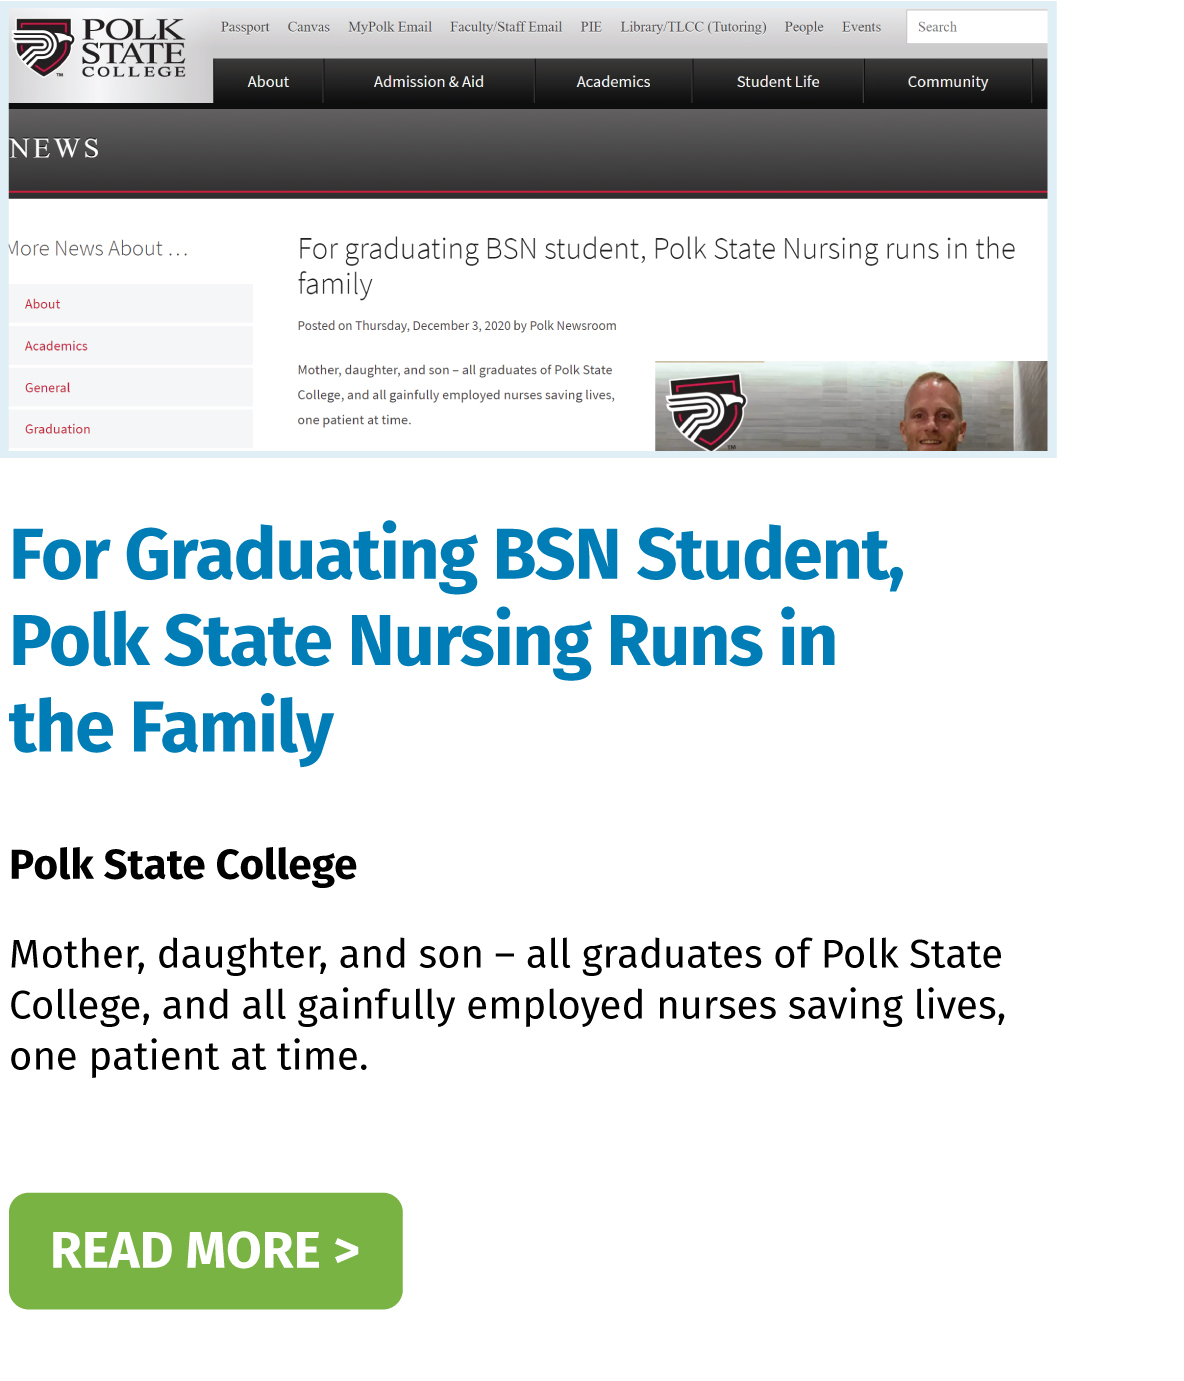Click the Polk State College logo
This screenshot has width=1184, height=1381.
click(100, 49)
